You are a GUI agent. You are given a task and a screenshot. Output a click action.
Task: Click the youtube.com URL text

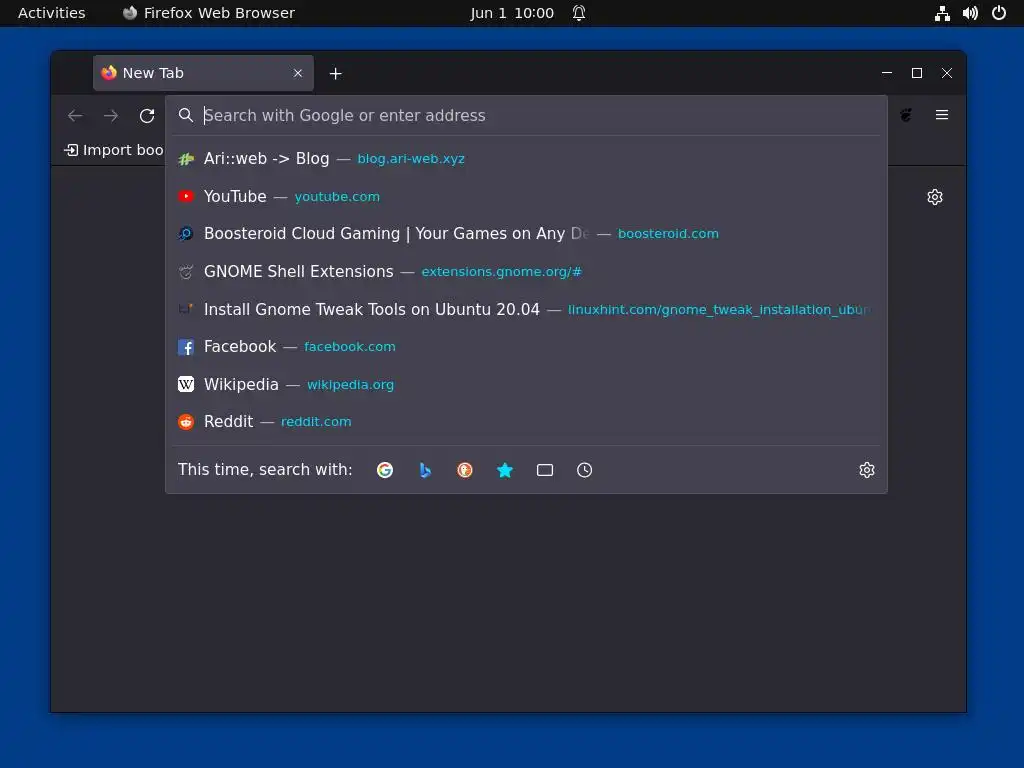[337, 197]
